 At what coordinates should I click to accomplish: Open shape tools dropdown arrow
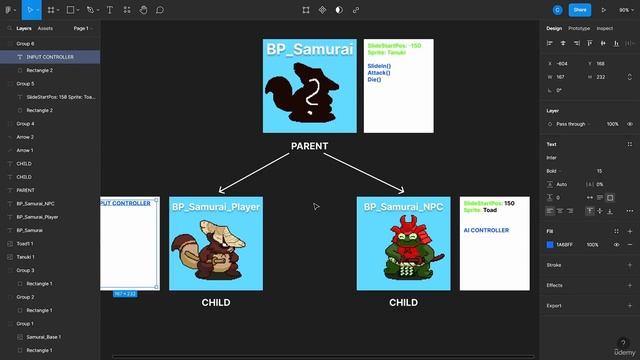78,10
